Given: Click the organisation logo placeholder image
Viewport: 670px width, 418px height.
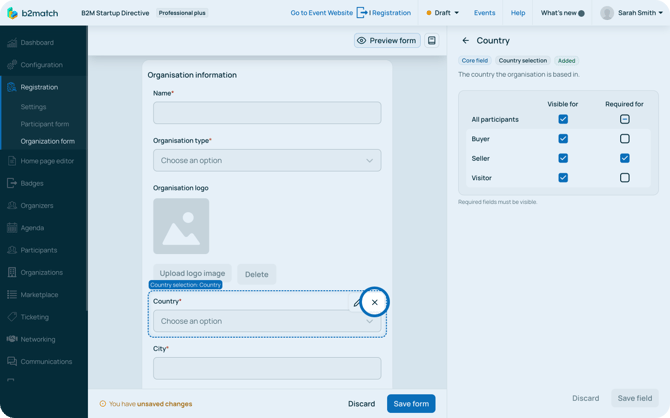Looking at the screenshot, I should [181, 226].
